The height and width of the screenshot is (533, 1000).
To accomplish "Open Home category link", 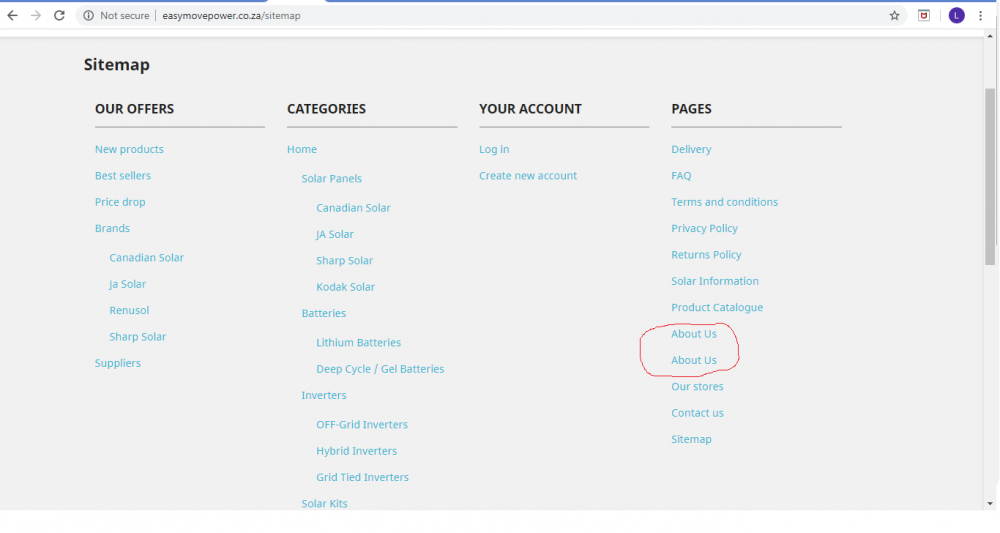I will click(302, 149).
